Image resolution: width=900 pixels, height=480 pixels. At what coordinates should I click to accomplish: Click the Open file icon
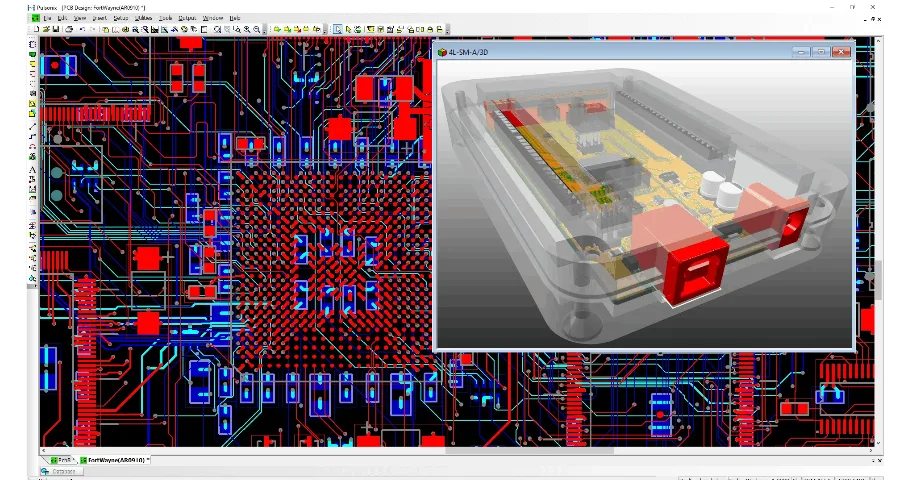(46, 29)
